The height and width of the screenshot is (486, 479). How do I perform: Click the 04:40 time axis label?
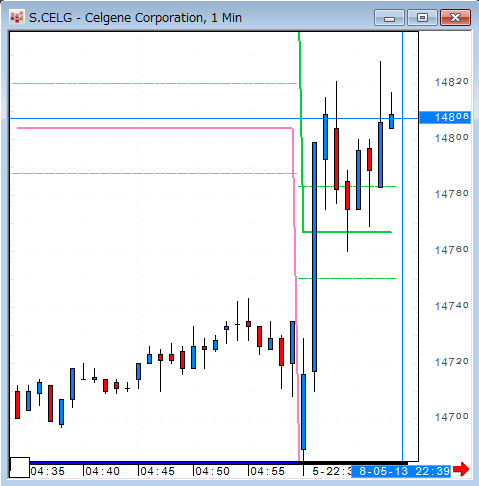tap(102, 471)
